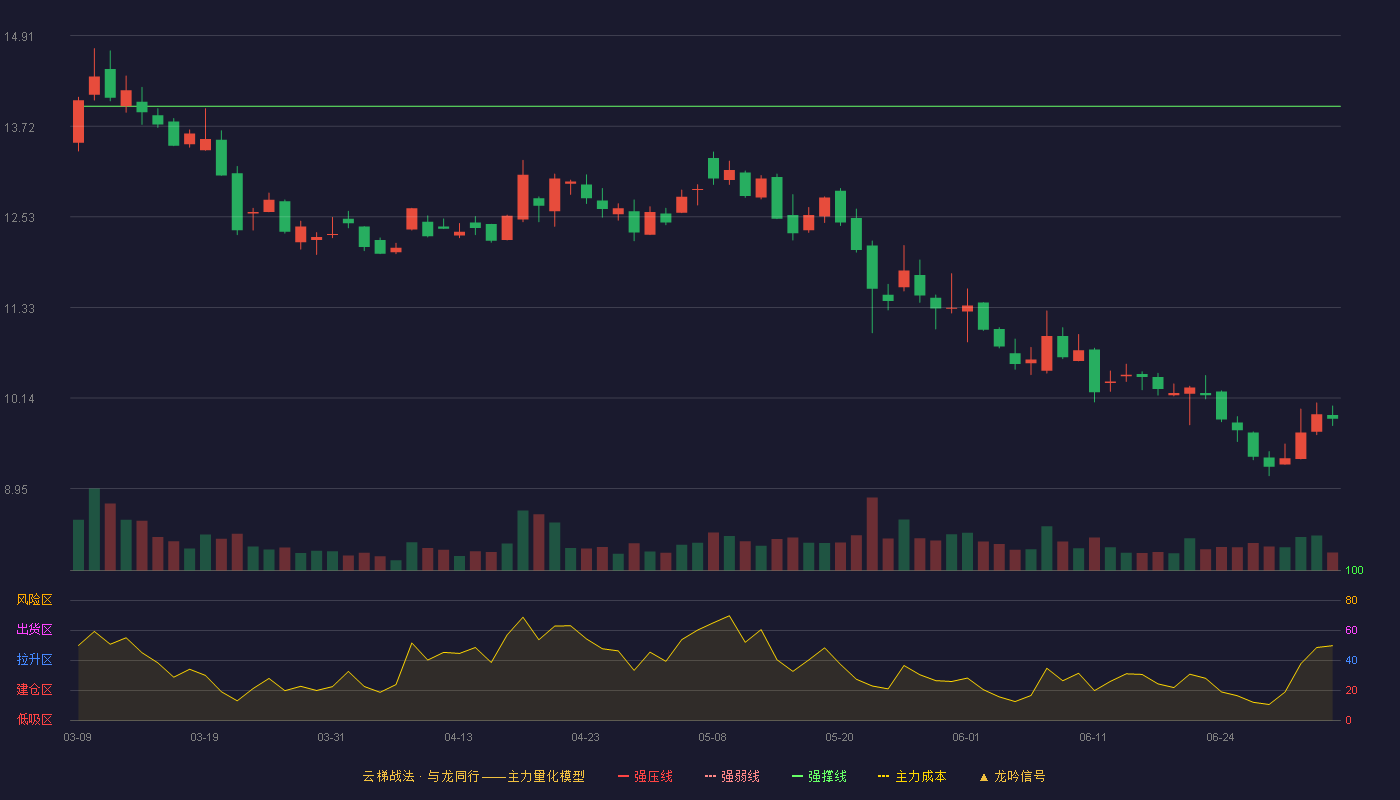
Task: Click the 8.95 price axis label
Action: coord(16,490)
